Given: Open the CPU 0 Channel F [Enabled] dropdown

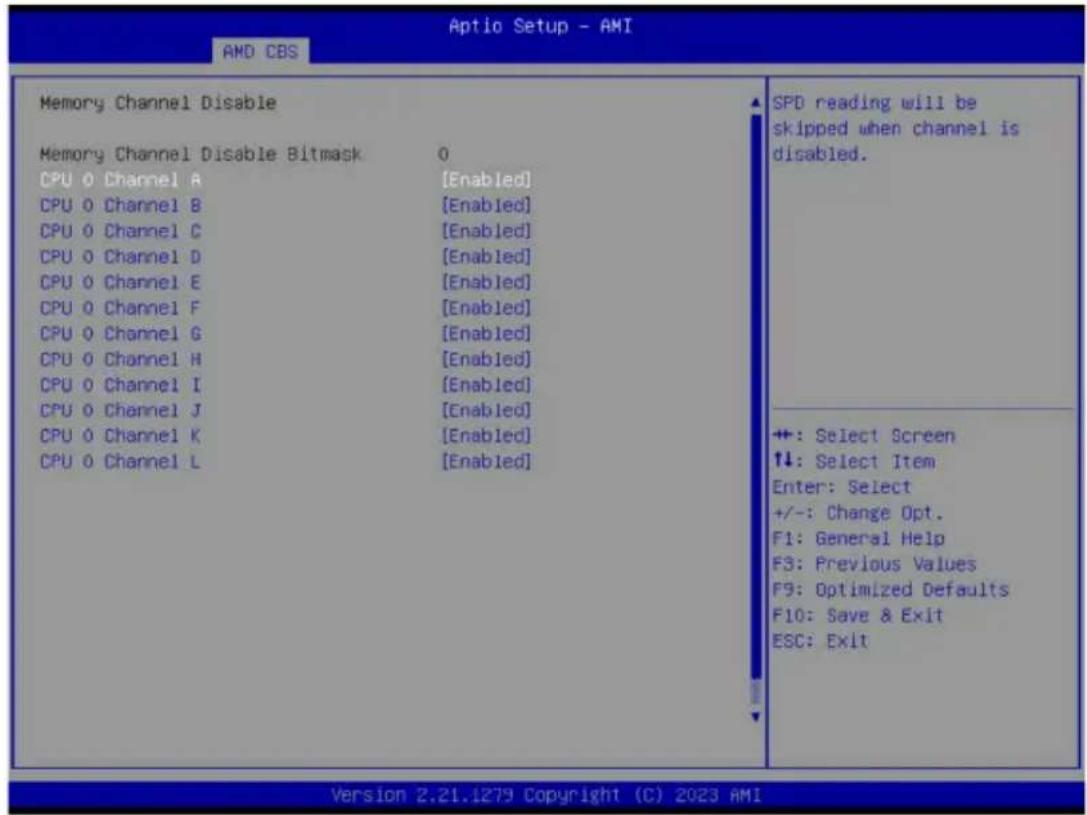Looking at the screenshot, I should [x=487, y=308].
